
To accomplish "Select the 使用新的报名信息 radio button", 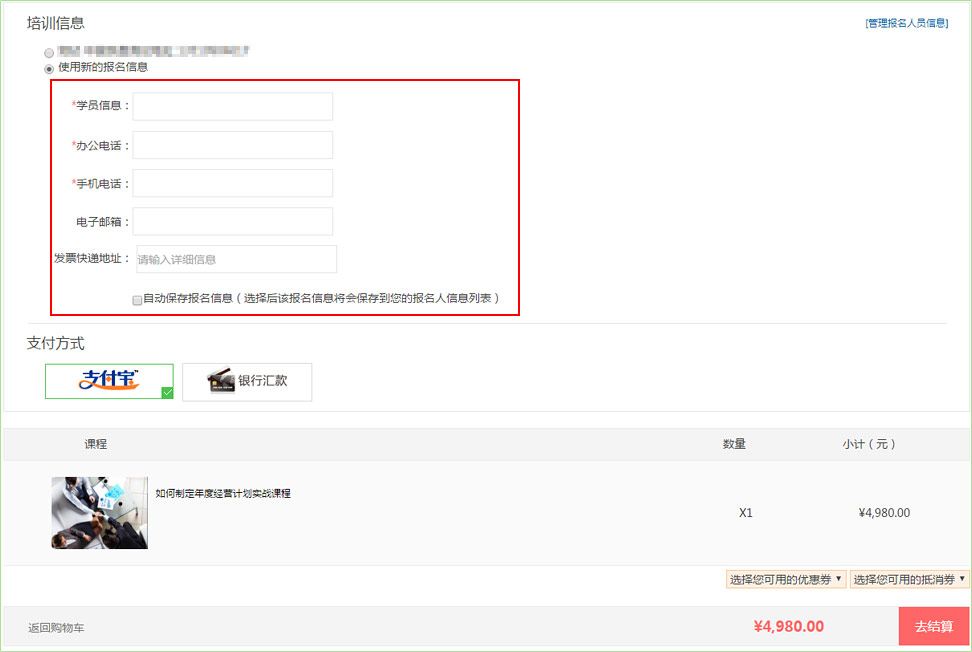I will pyautogui.click(x=49, y=68).
